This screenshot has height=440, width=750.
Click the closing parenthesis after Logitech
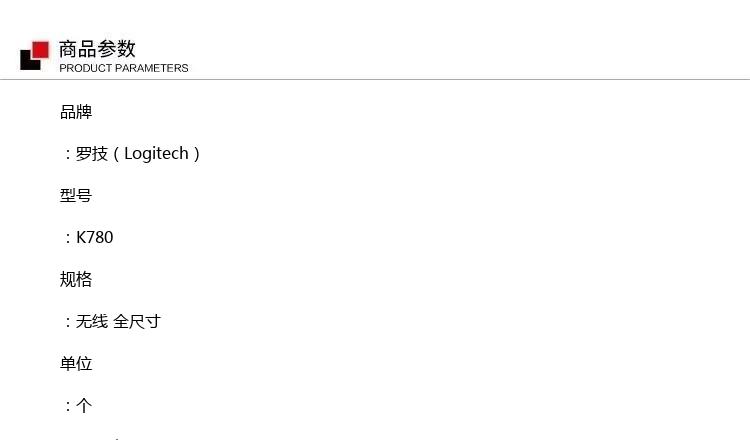point(197,154)
